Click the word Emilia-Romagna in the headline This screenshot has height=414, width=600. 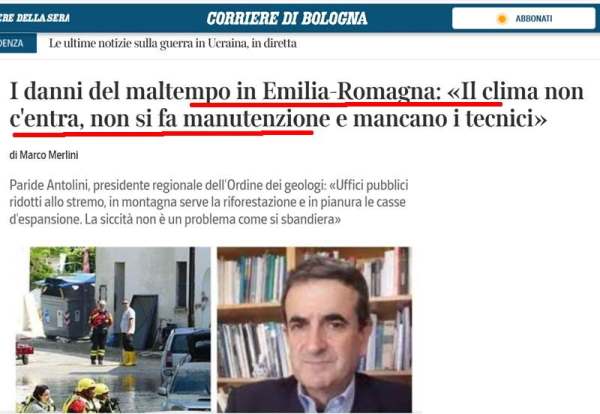pyautogui.click(x=349, y=91)
